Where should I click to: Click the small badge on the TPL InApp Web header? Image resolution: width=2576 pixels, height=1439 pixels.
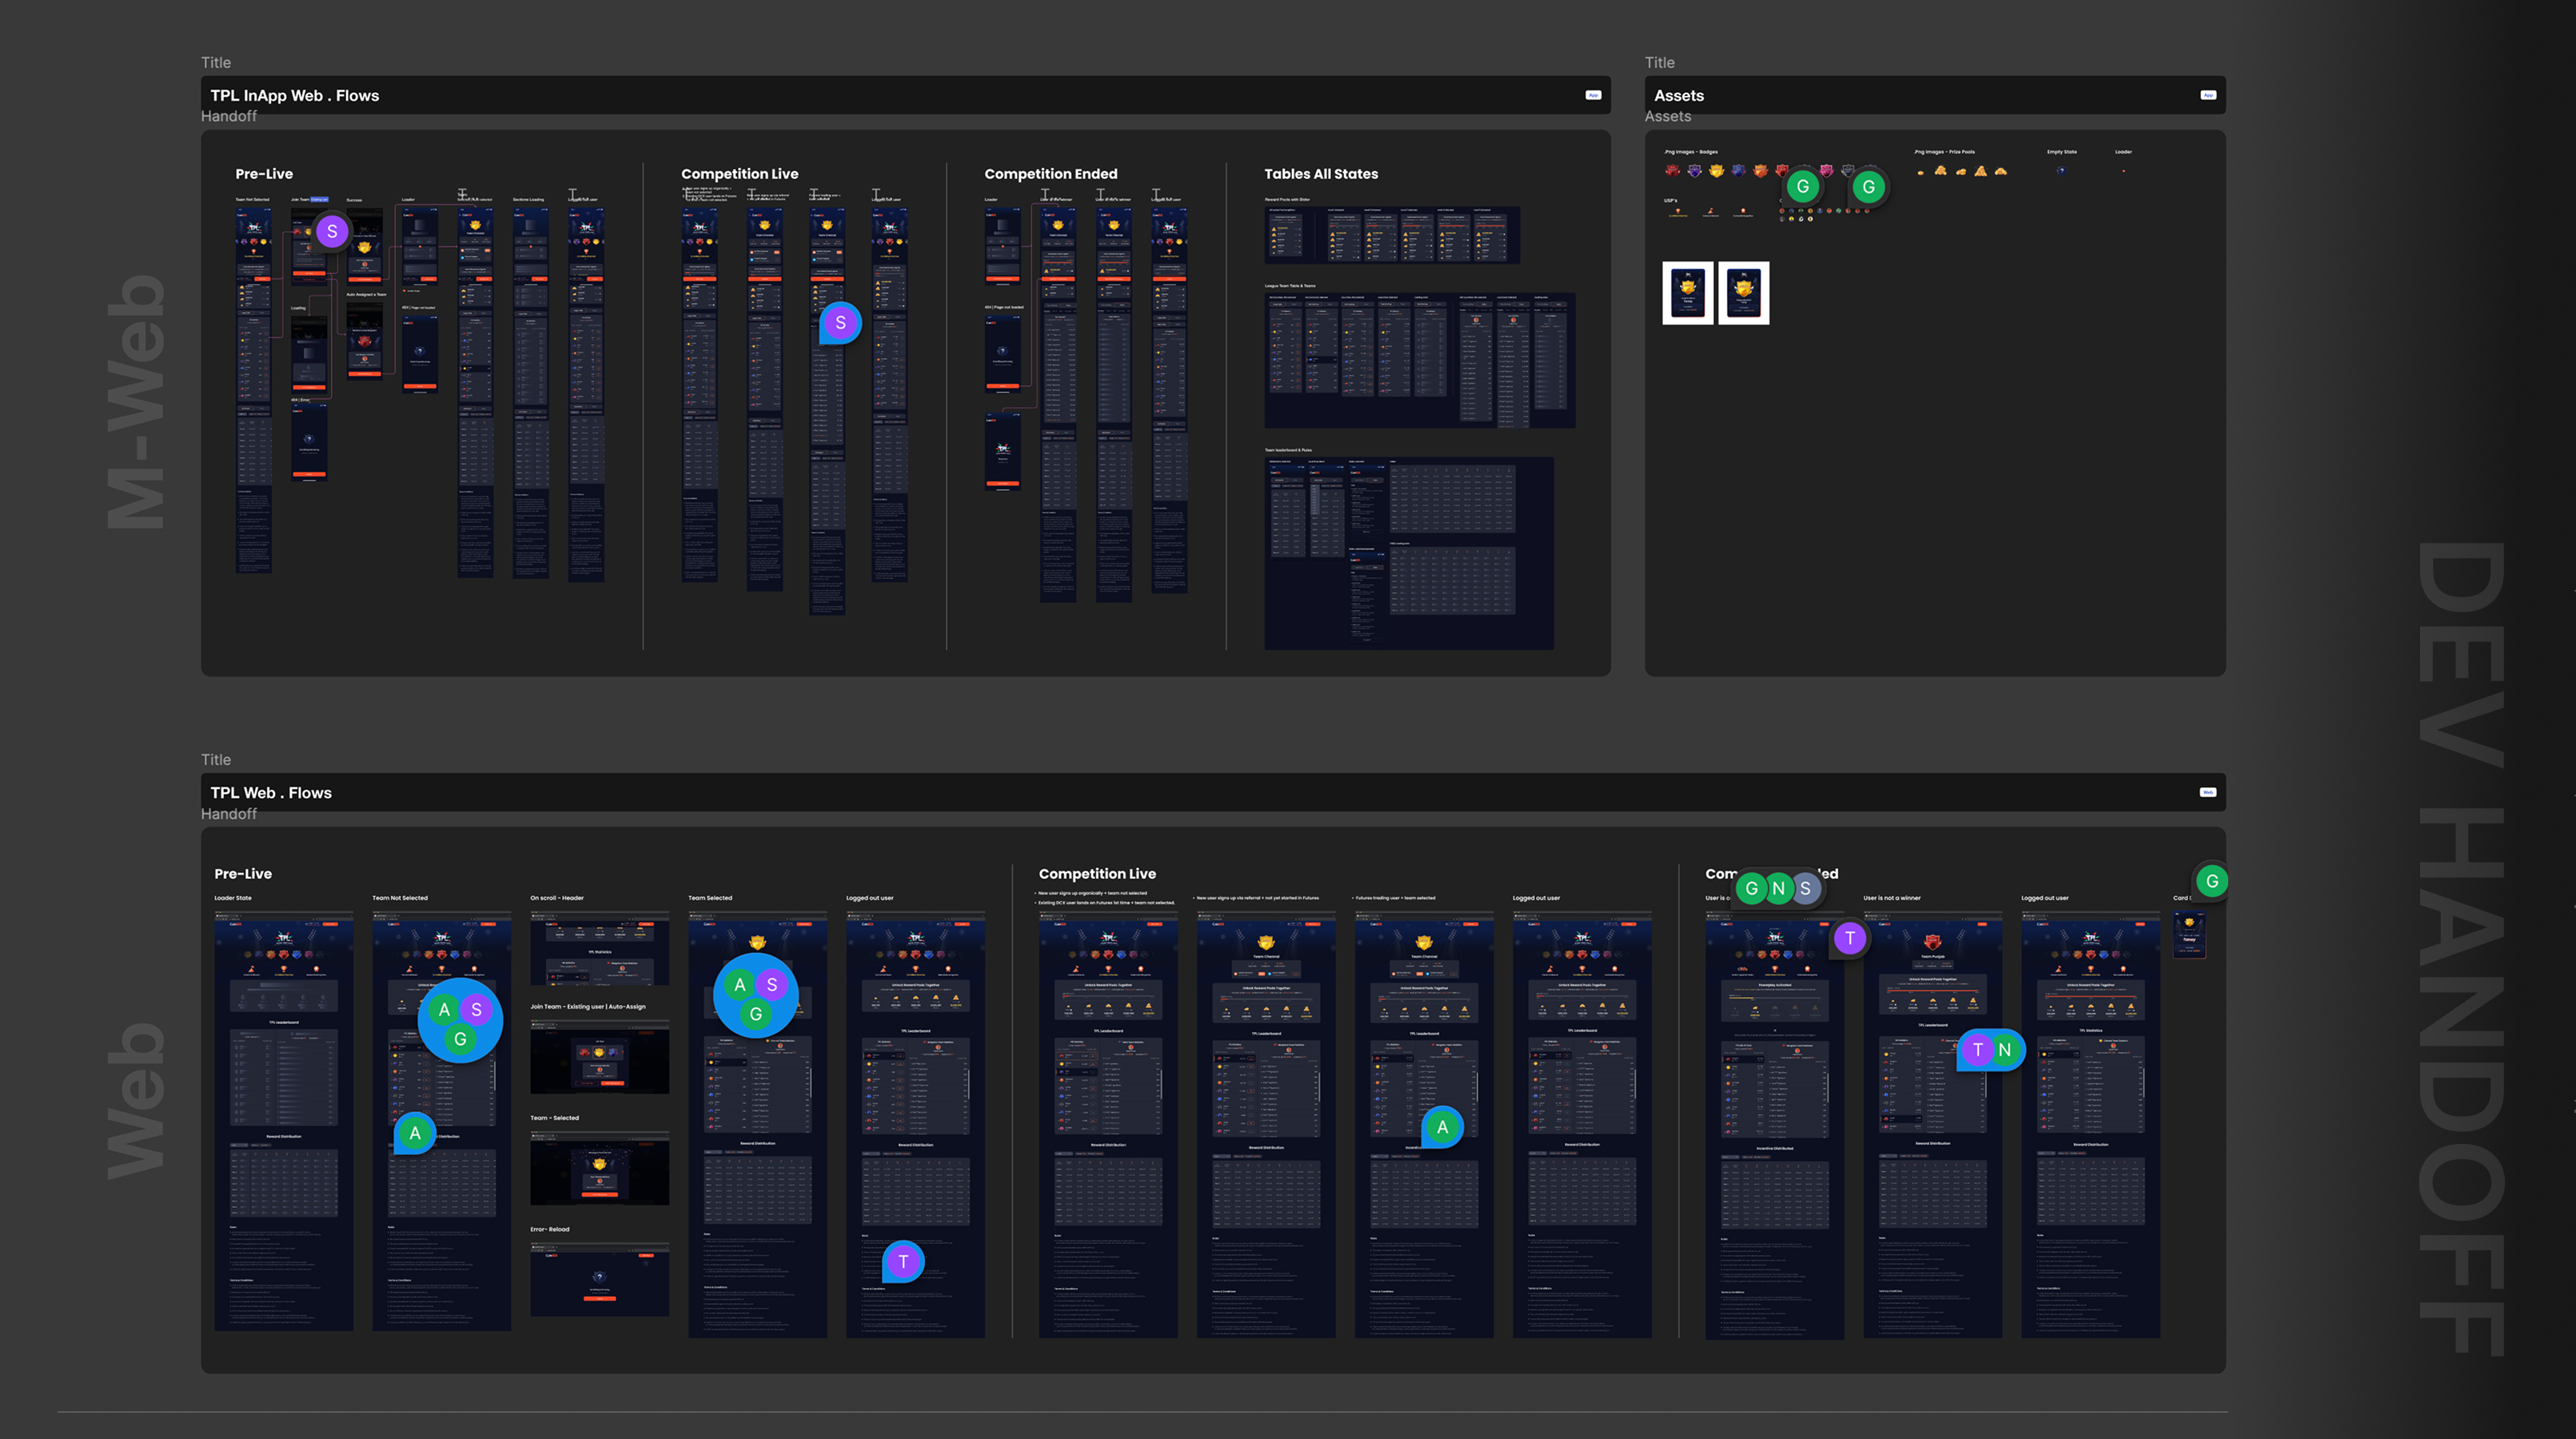pos(1593,95)
